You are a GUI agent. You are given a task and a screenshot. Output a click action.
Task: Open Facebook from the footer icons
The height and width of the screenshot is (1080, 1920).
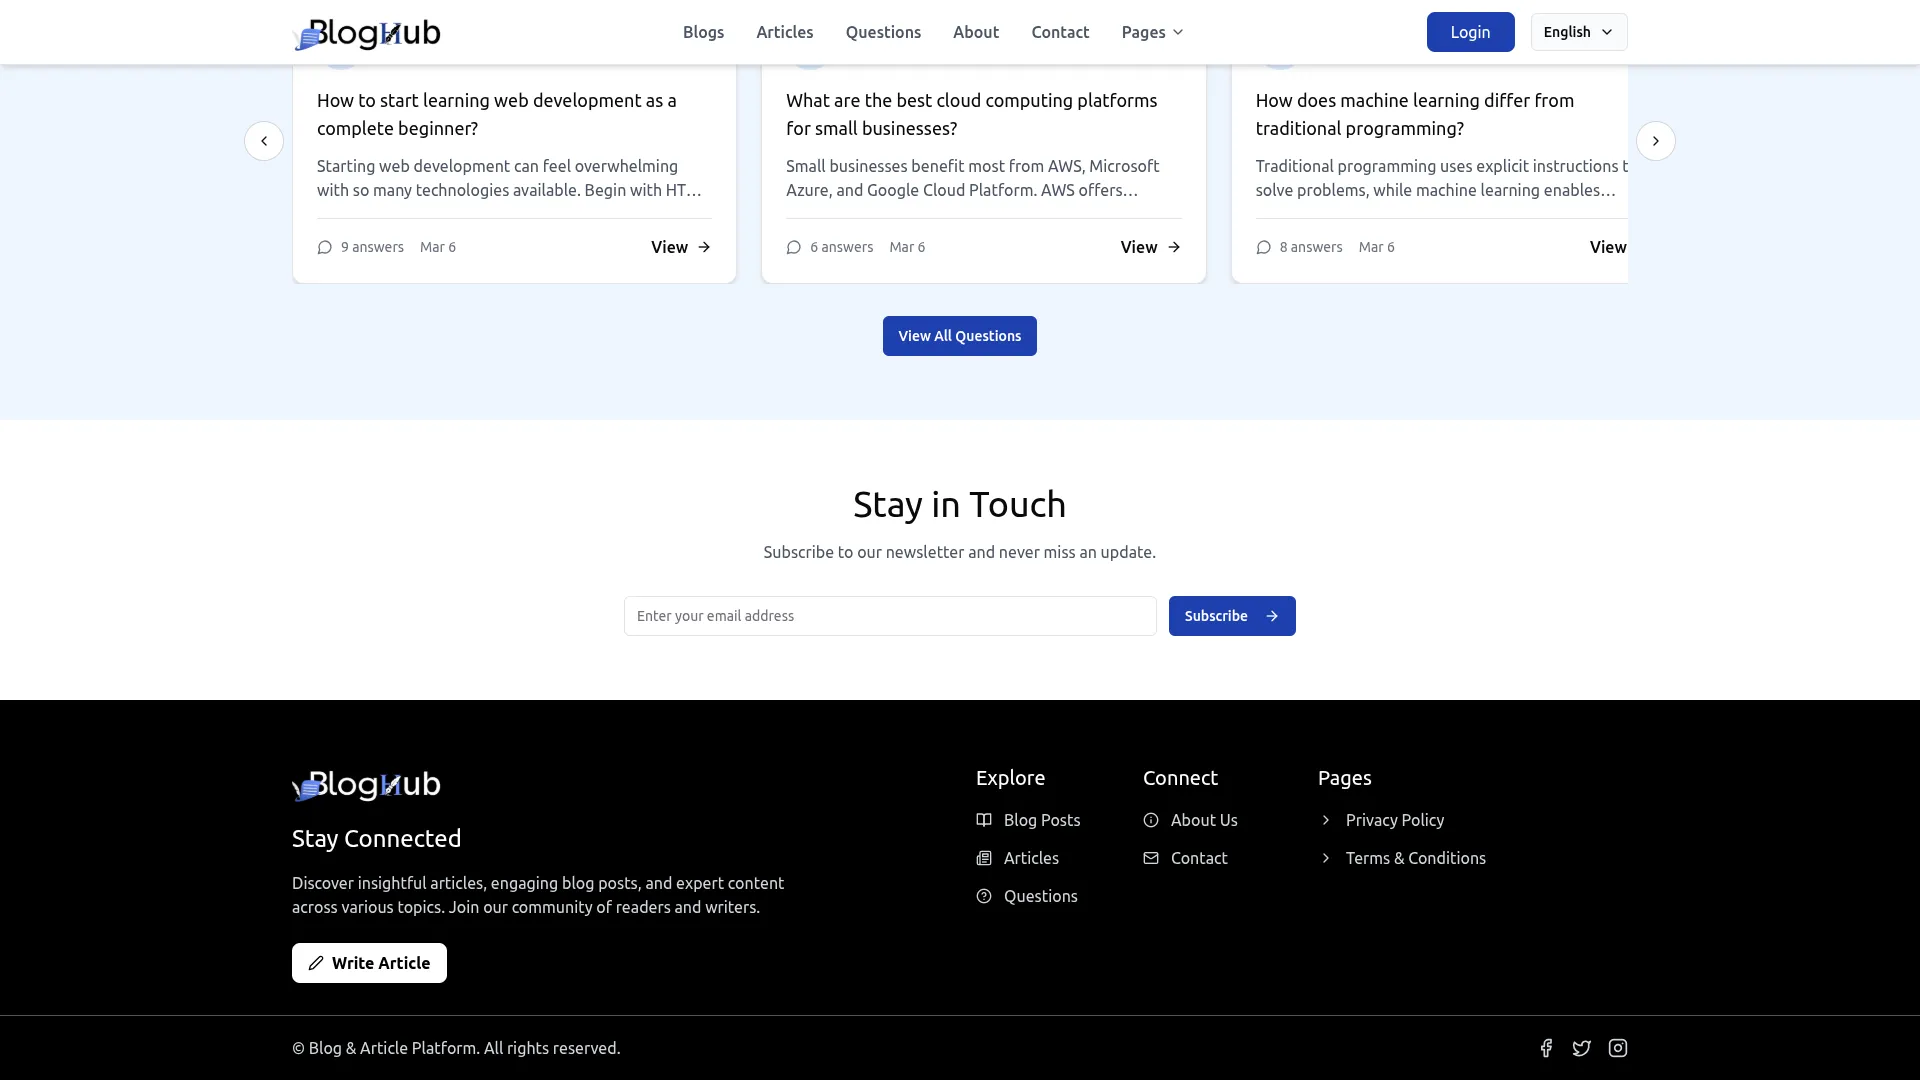pos(1546,1048)
